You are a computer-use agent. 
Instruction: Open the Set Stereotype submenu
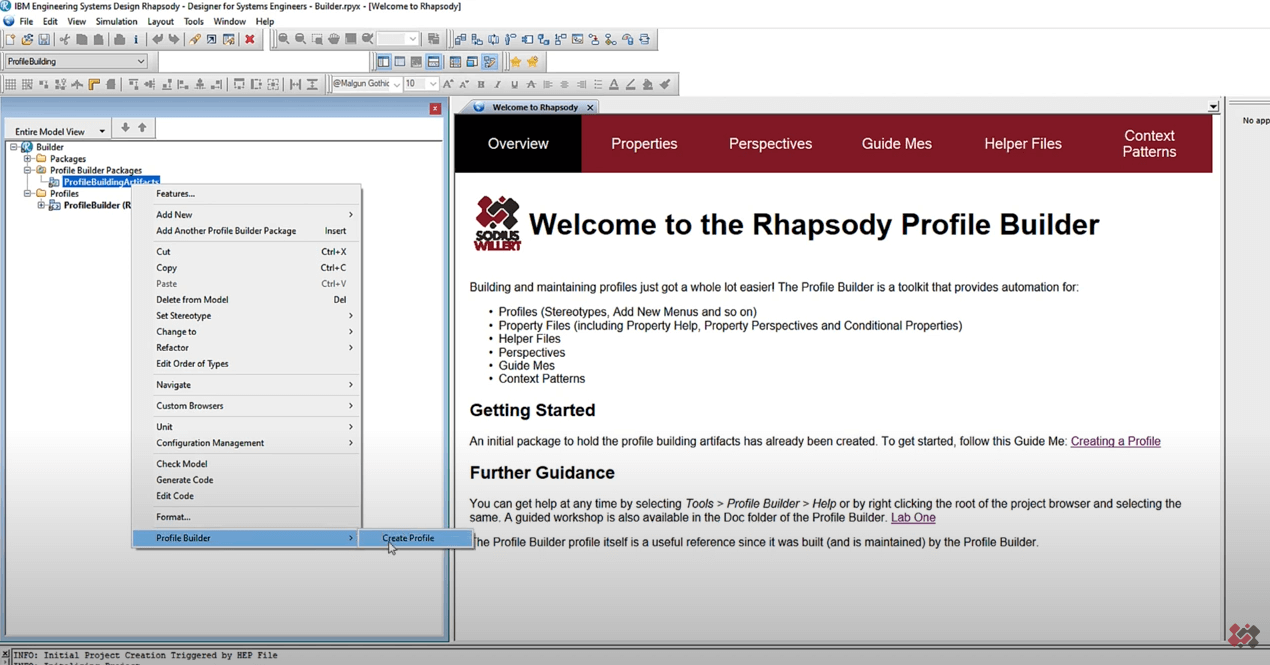pyautogui.click(x=246, y=316)
